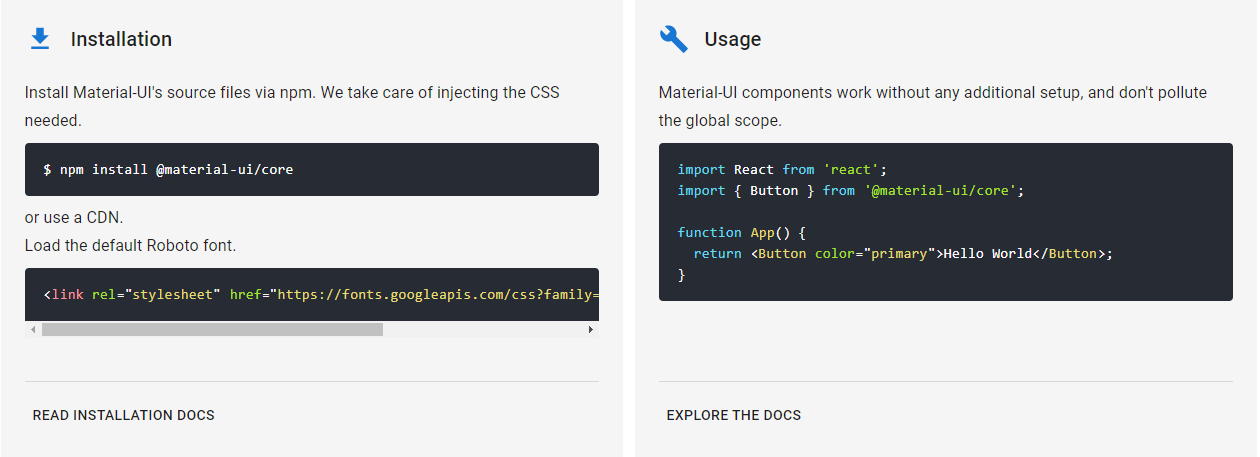Open READ INSTALLATION DOCS link
Viewport: 1260px width, 457px height.
[x=124, y=415]
